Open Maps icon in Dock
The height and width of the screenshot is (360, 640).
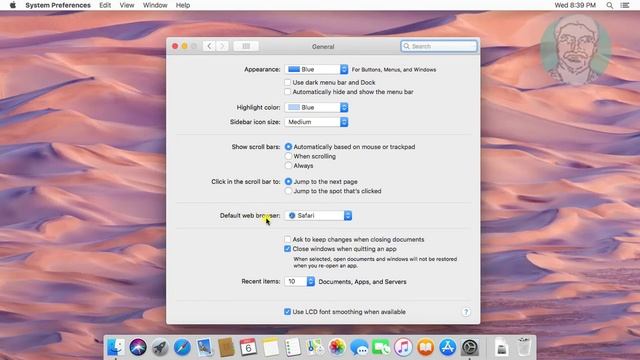315,347
